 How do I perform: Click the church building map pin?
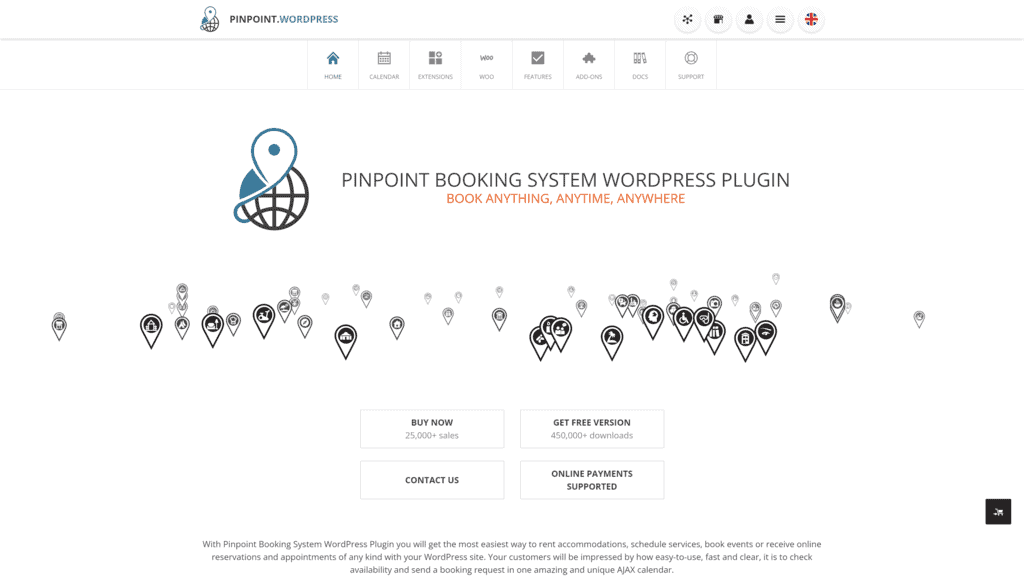point(151,330)
